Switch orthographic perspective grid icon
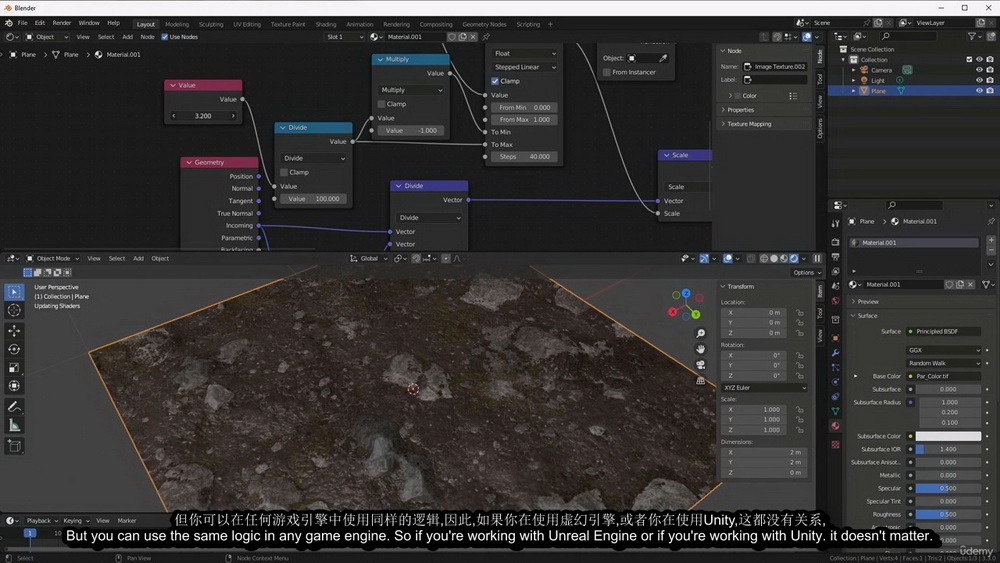 coord(700,381)
